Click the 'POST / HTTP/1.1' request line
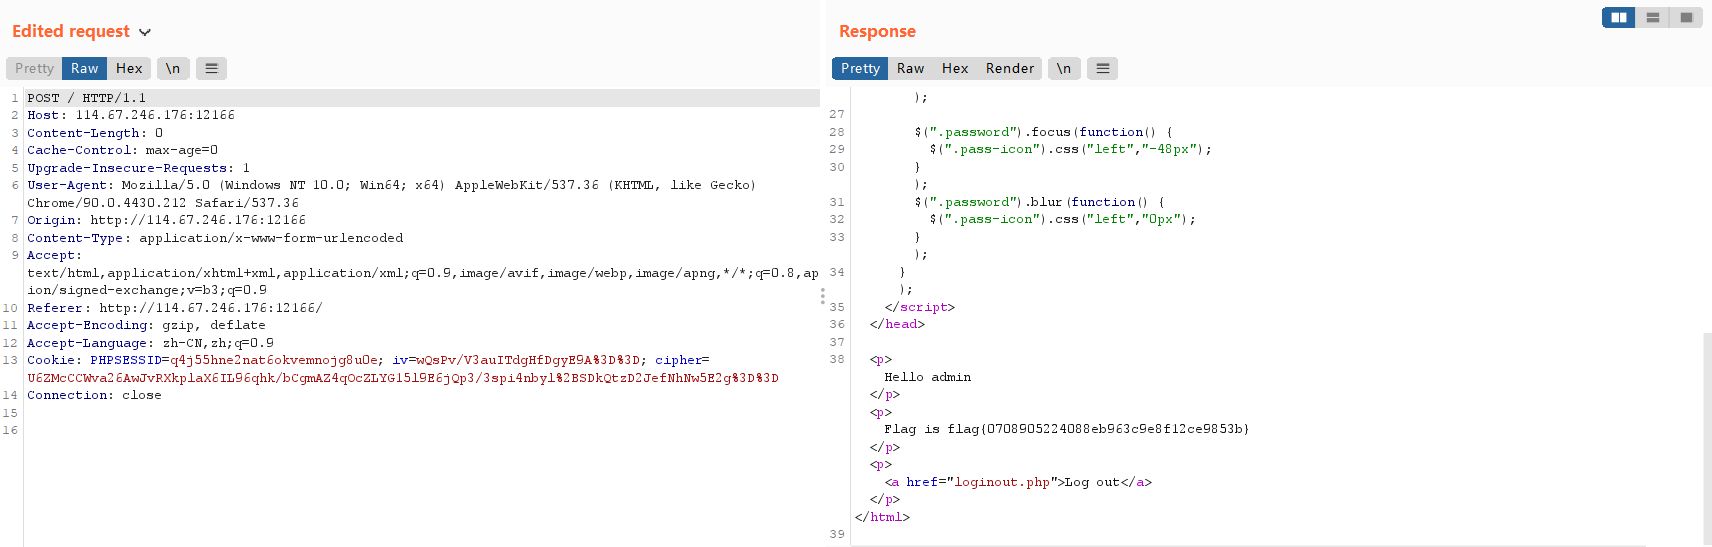Screen dimensions: 1712x547 tap(86, 98)
